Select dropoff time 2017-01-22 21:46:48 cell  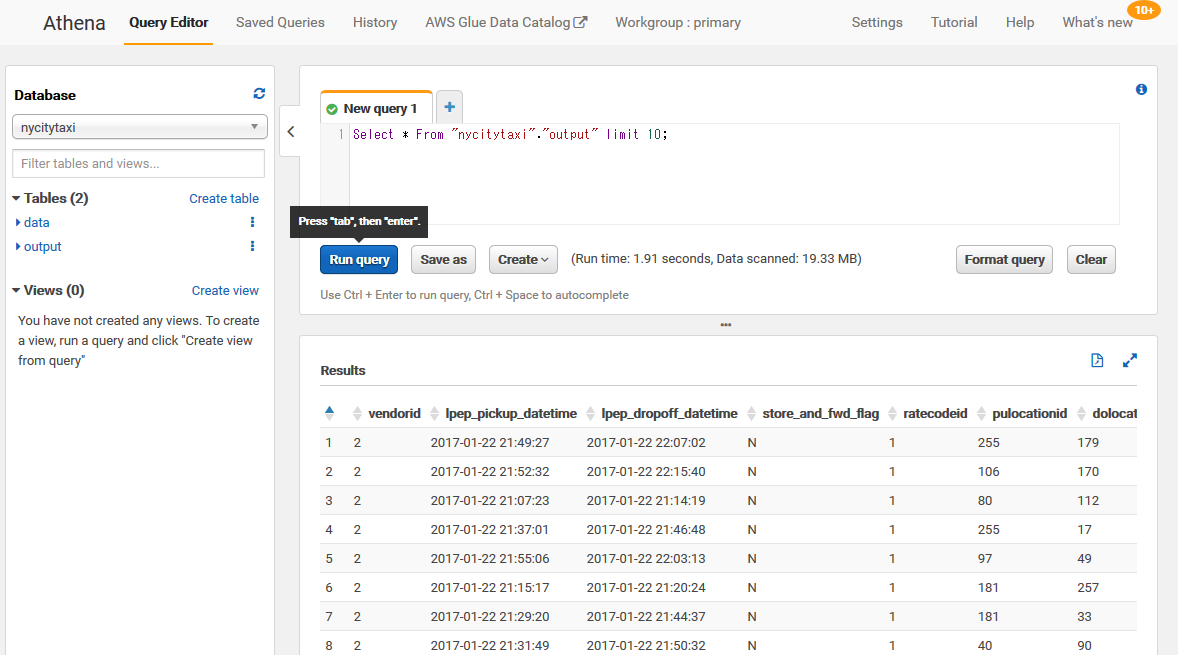pyautogui.click(x=646, y=529)
